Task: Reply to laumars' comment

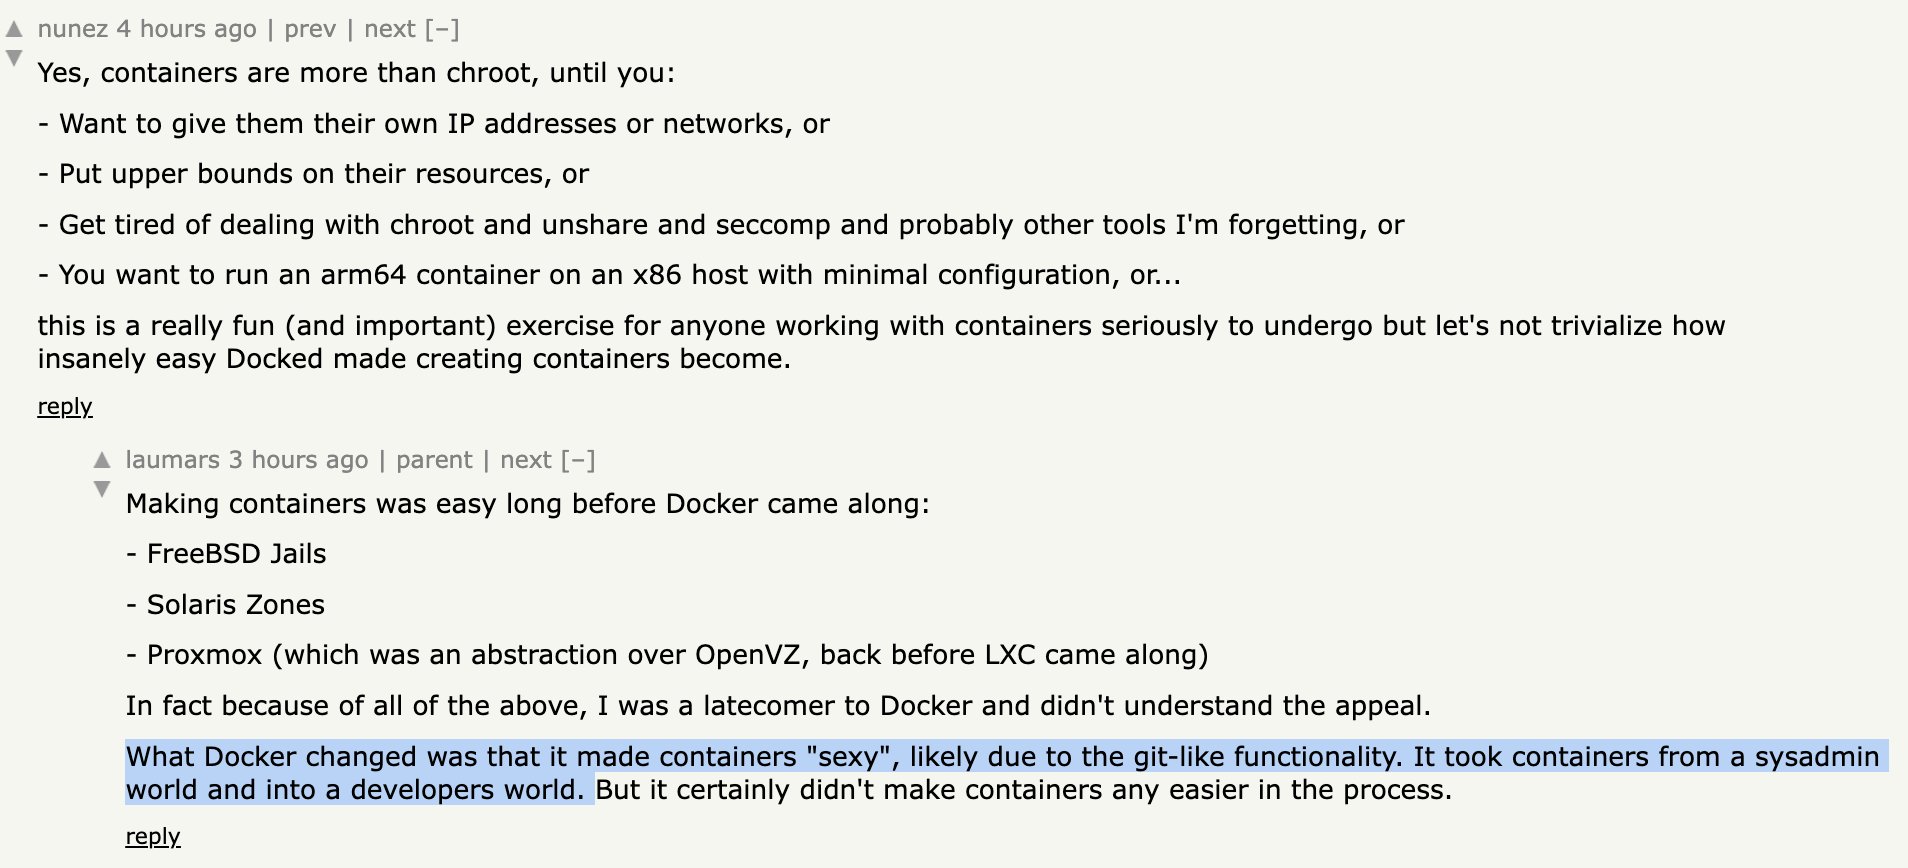Action: point(153,836)
